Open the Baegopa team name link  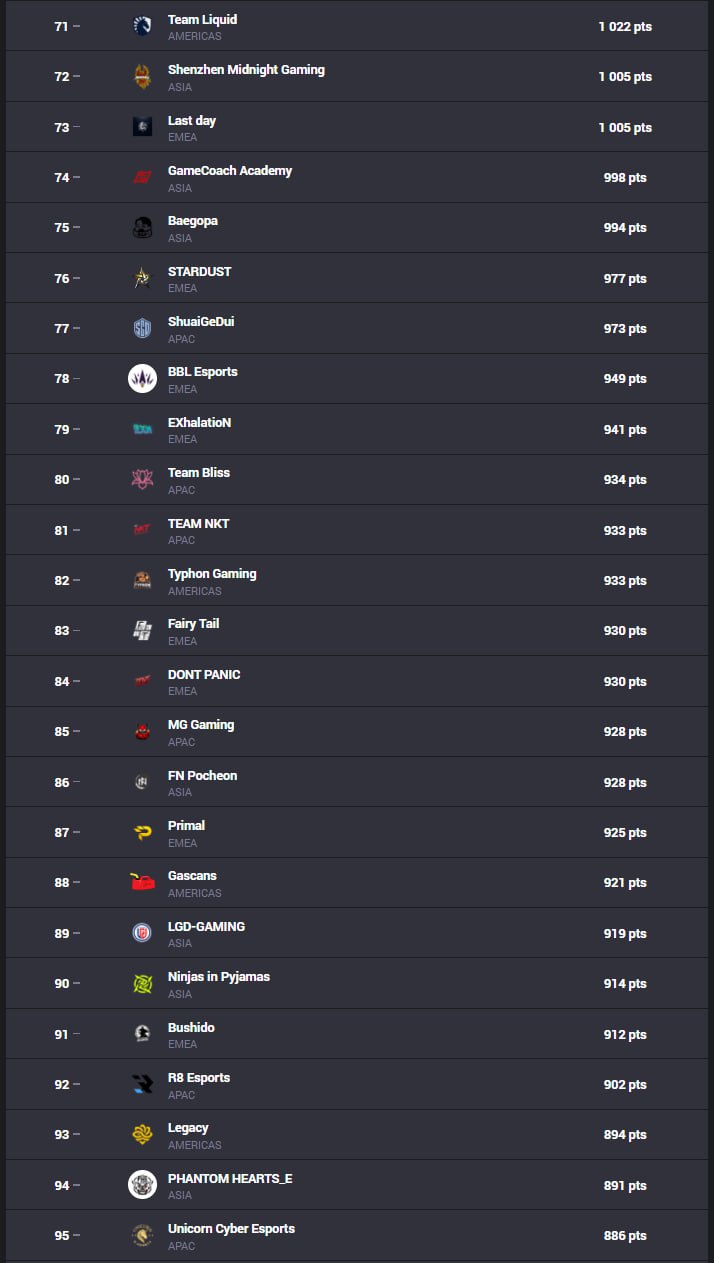(193, 221)
